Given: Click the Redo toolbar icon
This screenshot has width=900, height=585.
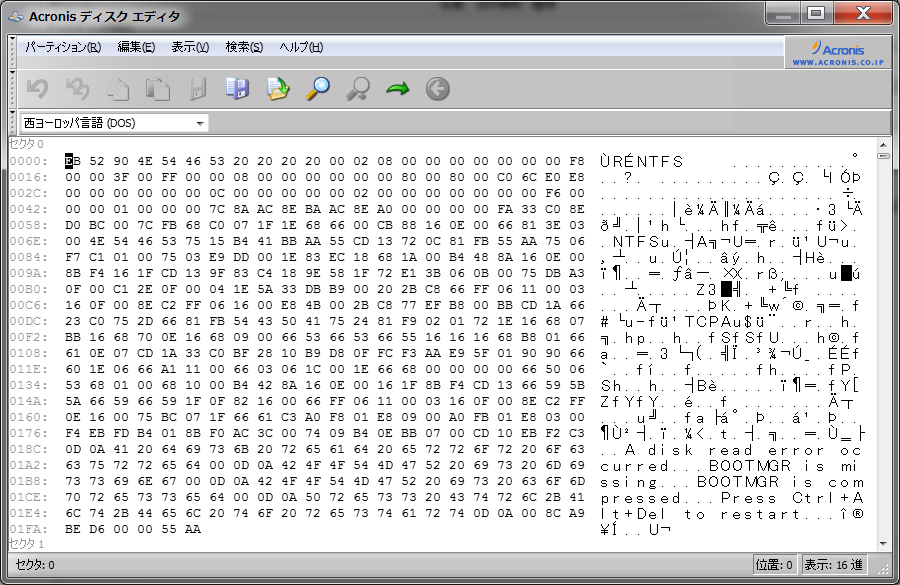Looking at the screenshot, I should point(77,89).
